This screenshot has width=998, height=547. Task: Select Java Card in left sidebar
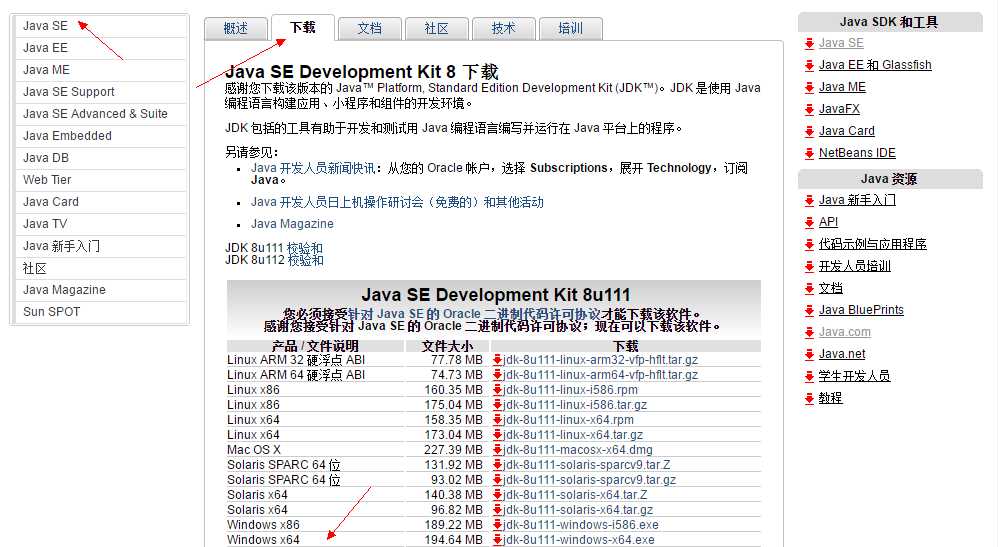[101, 202]
